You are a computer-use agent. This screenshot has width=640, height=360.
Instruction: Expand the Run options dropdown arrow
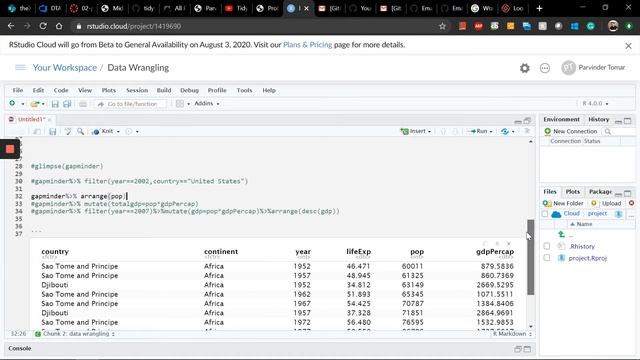(x=491, y=131)
